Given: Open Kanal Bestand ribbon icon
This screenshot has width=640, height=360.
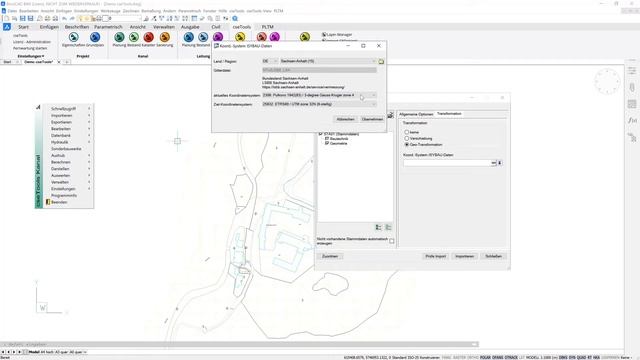Looking at the screenshot, I should tap(133, 38).
